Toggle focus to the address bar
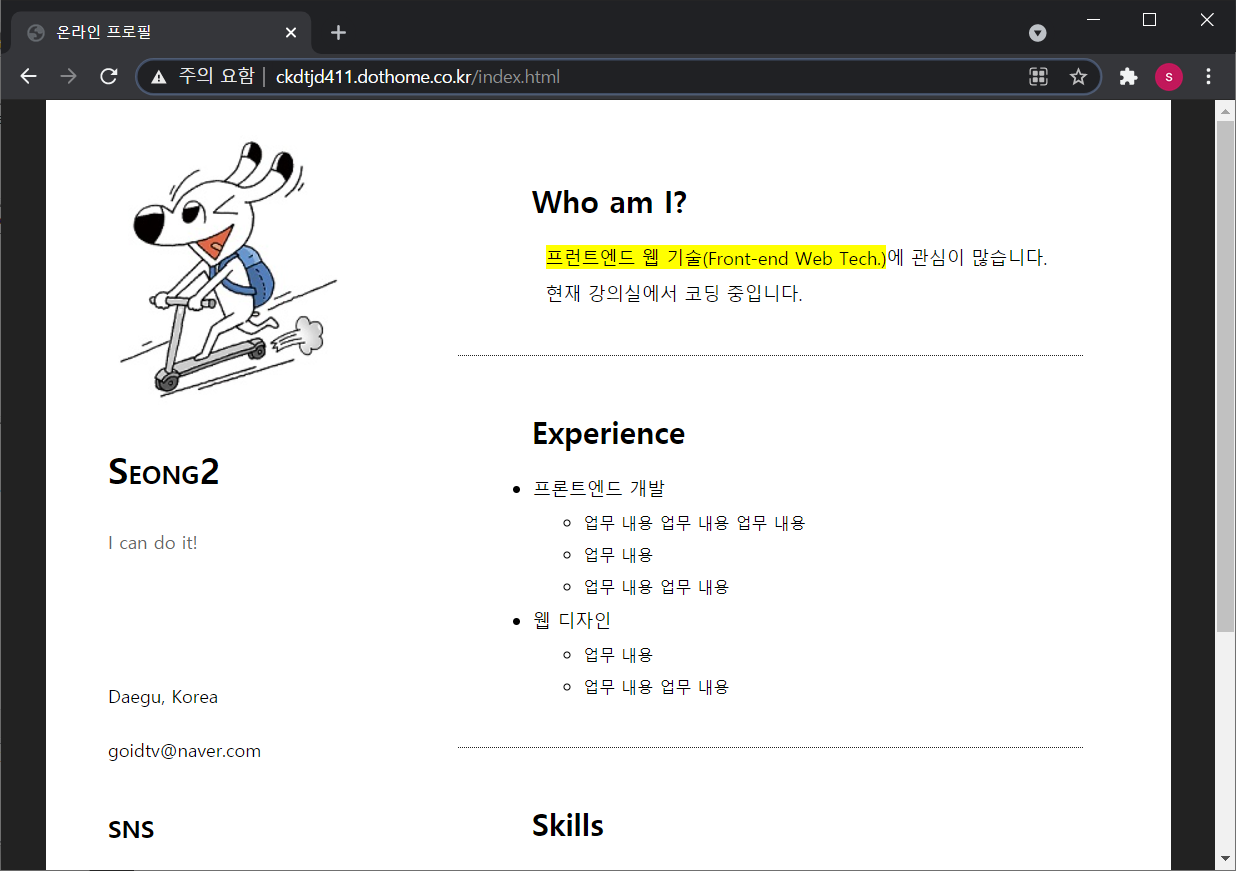1236x871 pixels. coord(600,76)
